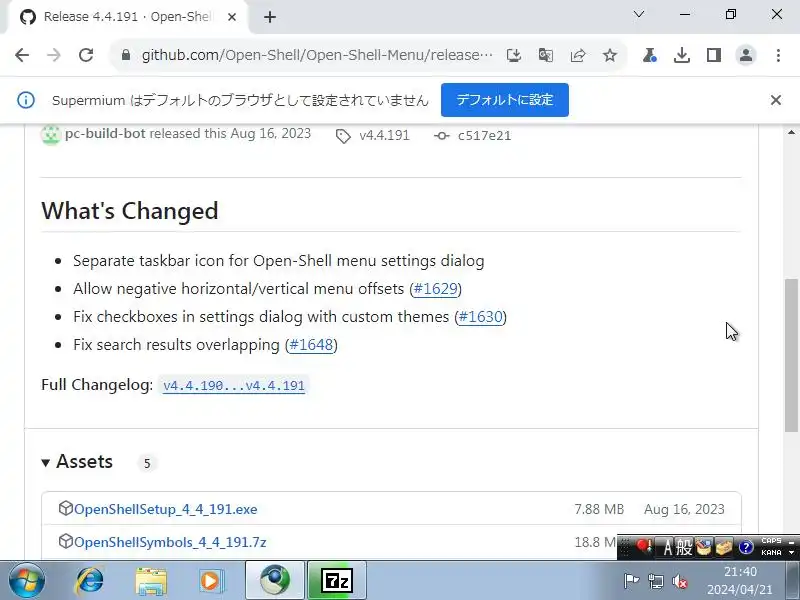Open issue #1629 link

point(435,289)
